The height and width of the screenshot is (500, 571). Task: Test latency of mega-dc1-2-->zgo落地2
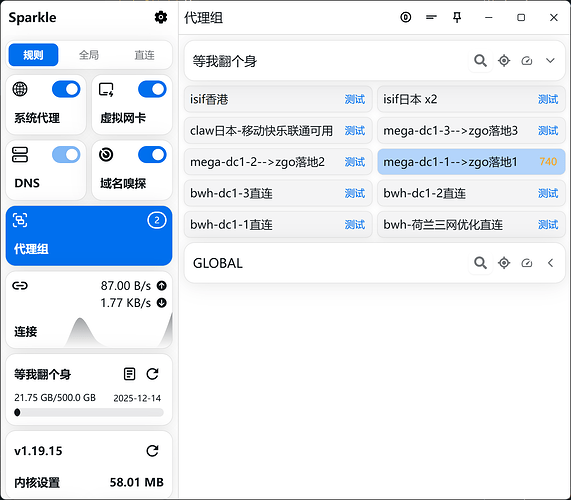(355, 162)
